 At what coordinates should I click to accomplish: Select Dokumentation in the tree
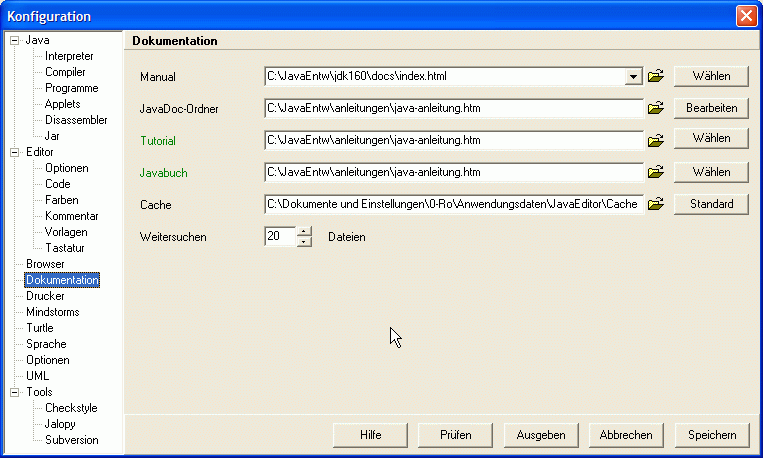[x=62, y=280]
